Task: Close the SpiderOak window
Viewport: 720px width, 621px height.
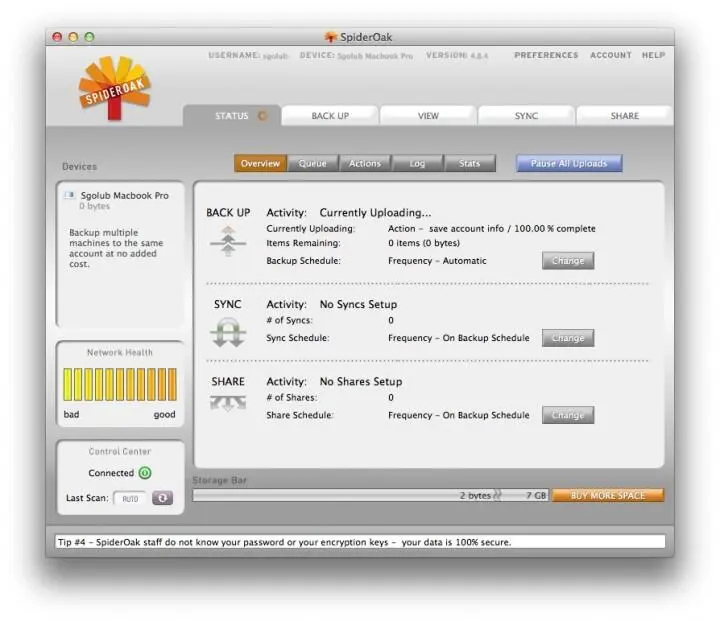Action: (57, 37)
